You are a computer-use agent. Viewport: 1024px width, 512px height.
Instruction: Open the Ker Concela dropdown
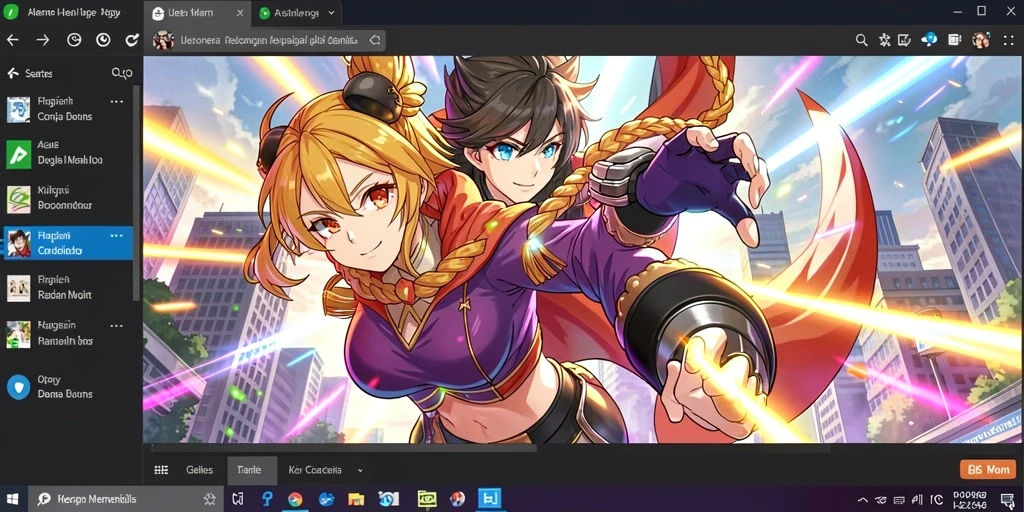325,470
